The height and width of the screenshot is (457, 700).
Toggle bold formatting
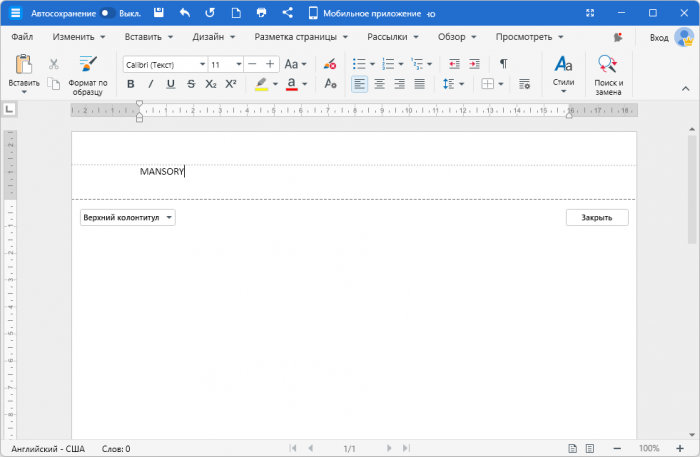tap(130, 84)
